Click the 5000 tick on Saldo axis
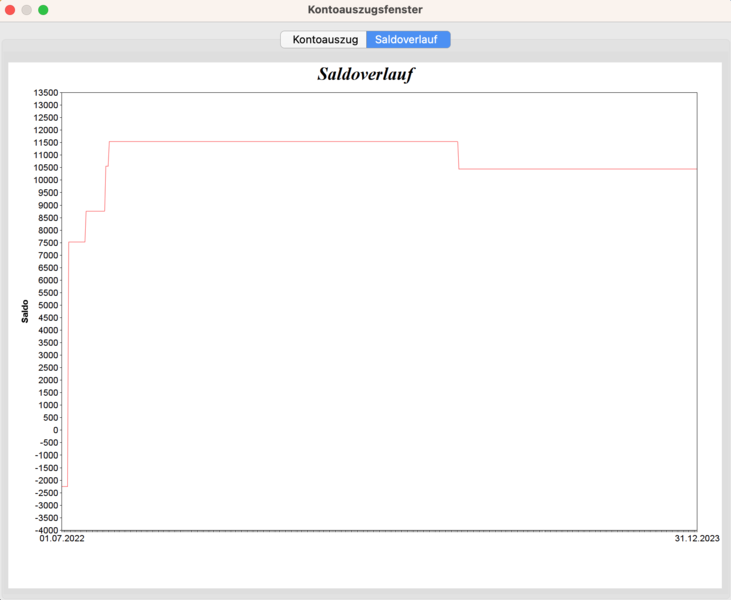The height and width of the screenshot is (600, 731). [x=48, y=305]
